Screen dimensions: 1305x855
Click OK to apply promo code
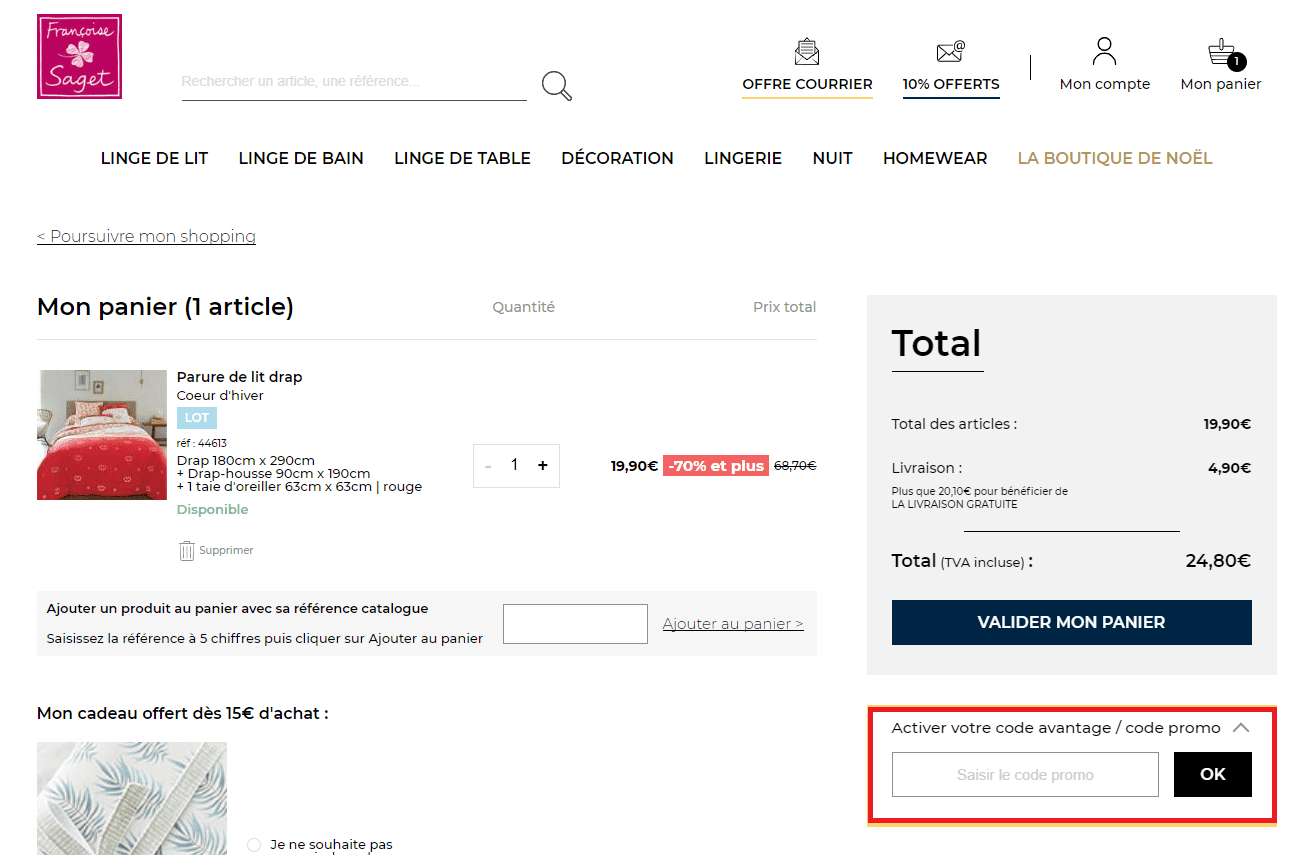(1212, 774)
